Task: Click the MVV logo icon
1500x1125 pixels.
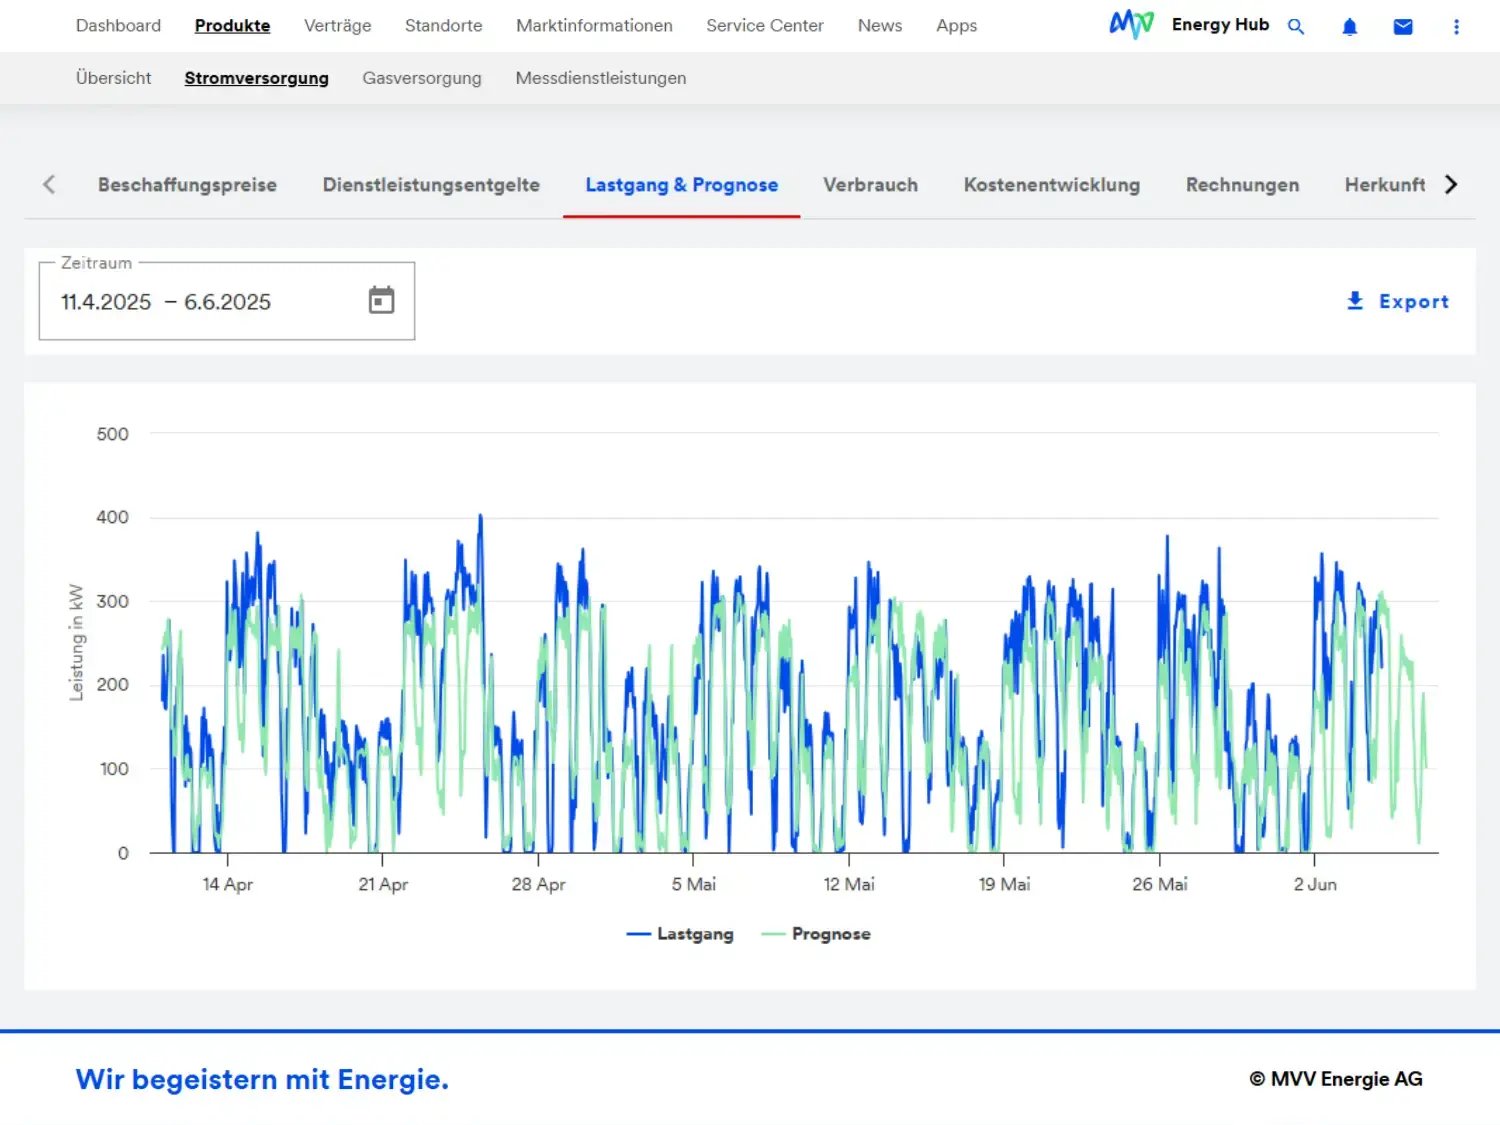Action: click(1131, 24)
